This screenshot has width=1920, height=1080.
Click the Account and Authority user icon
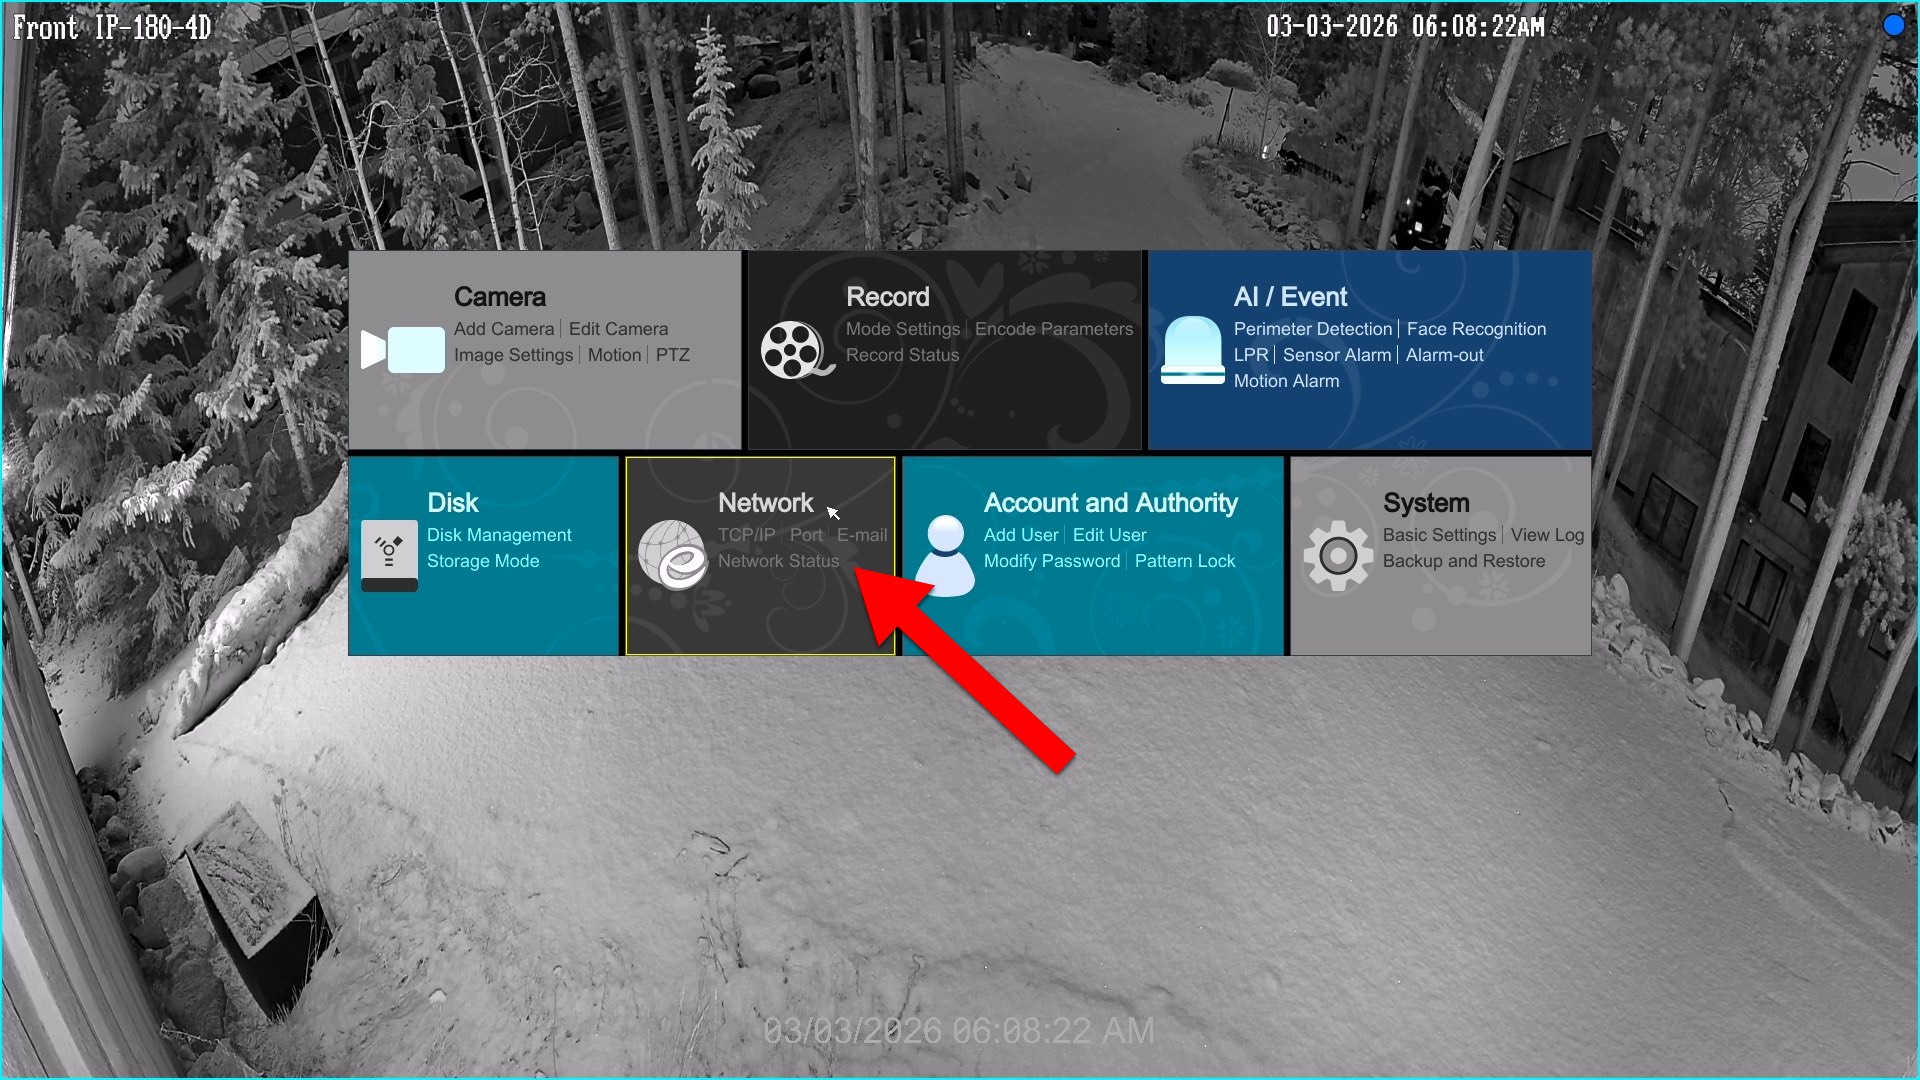(x=945, y=556)
